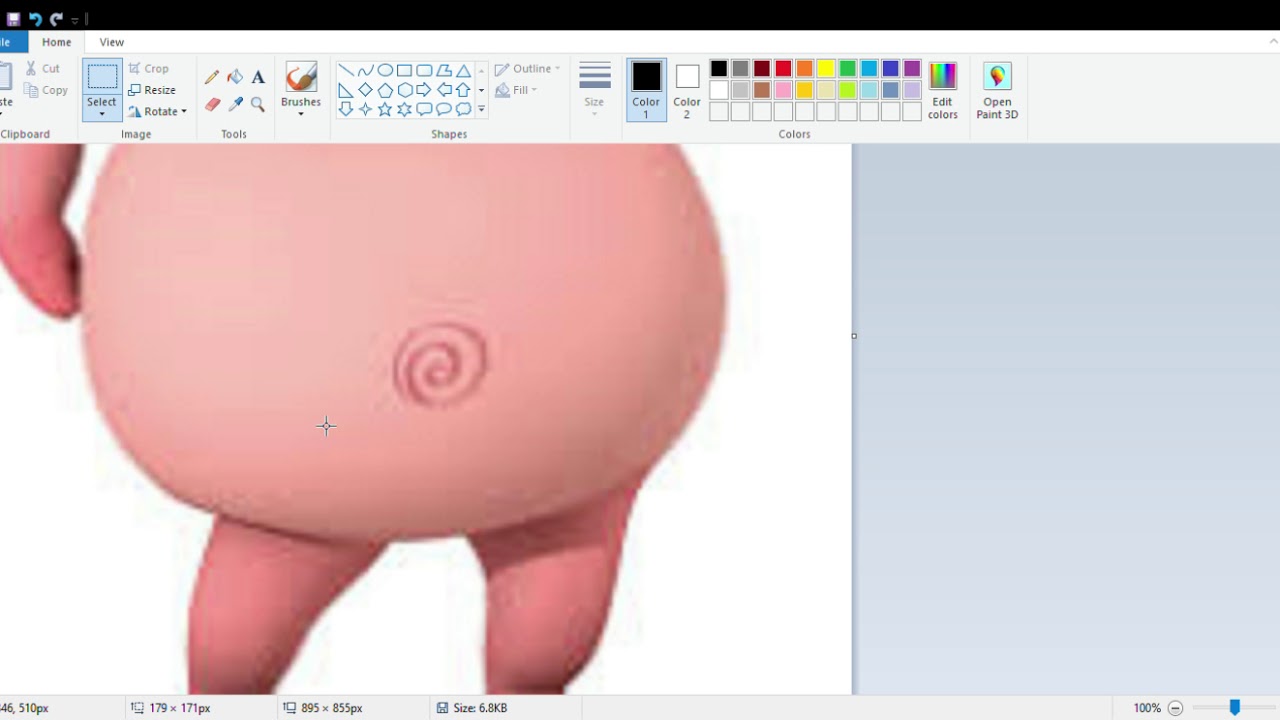Click the Crop button
1280x720 pixels.
click(149, 69)
